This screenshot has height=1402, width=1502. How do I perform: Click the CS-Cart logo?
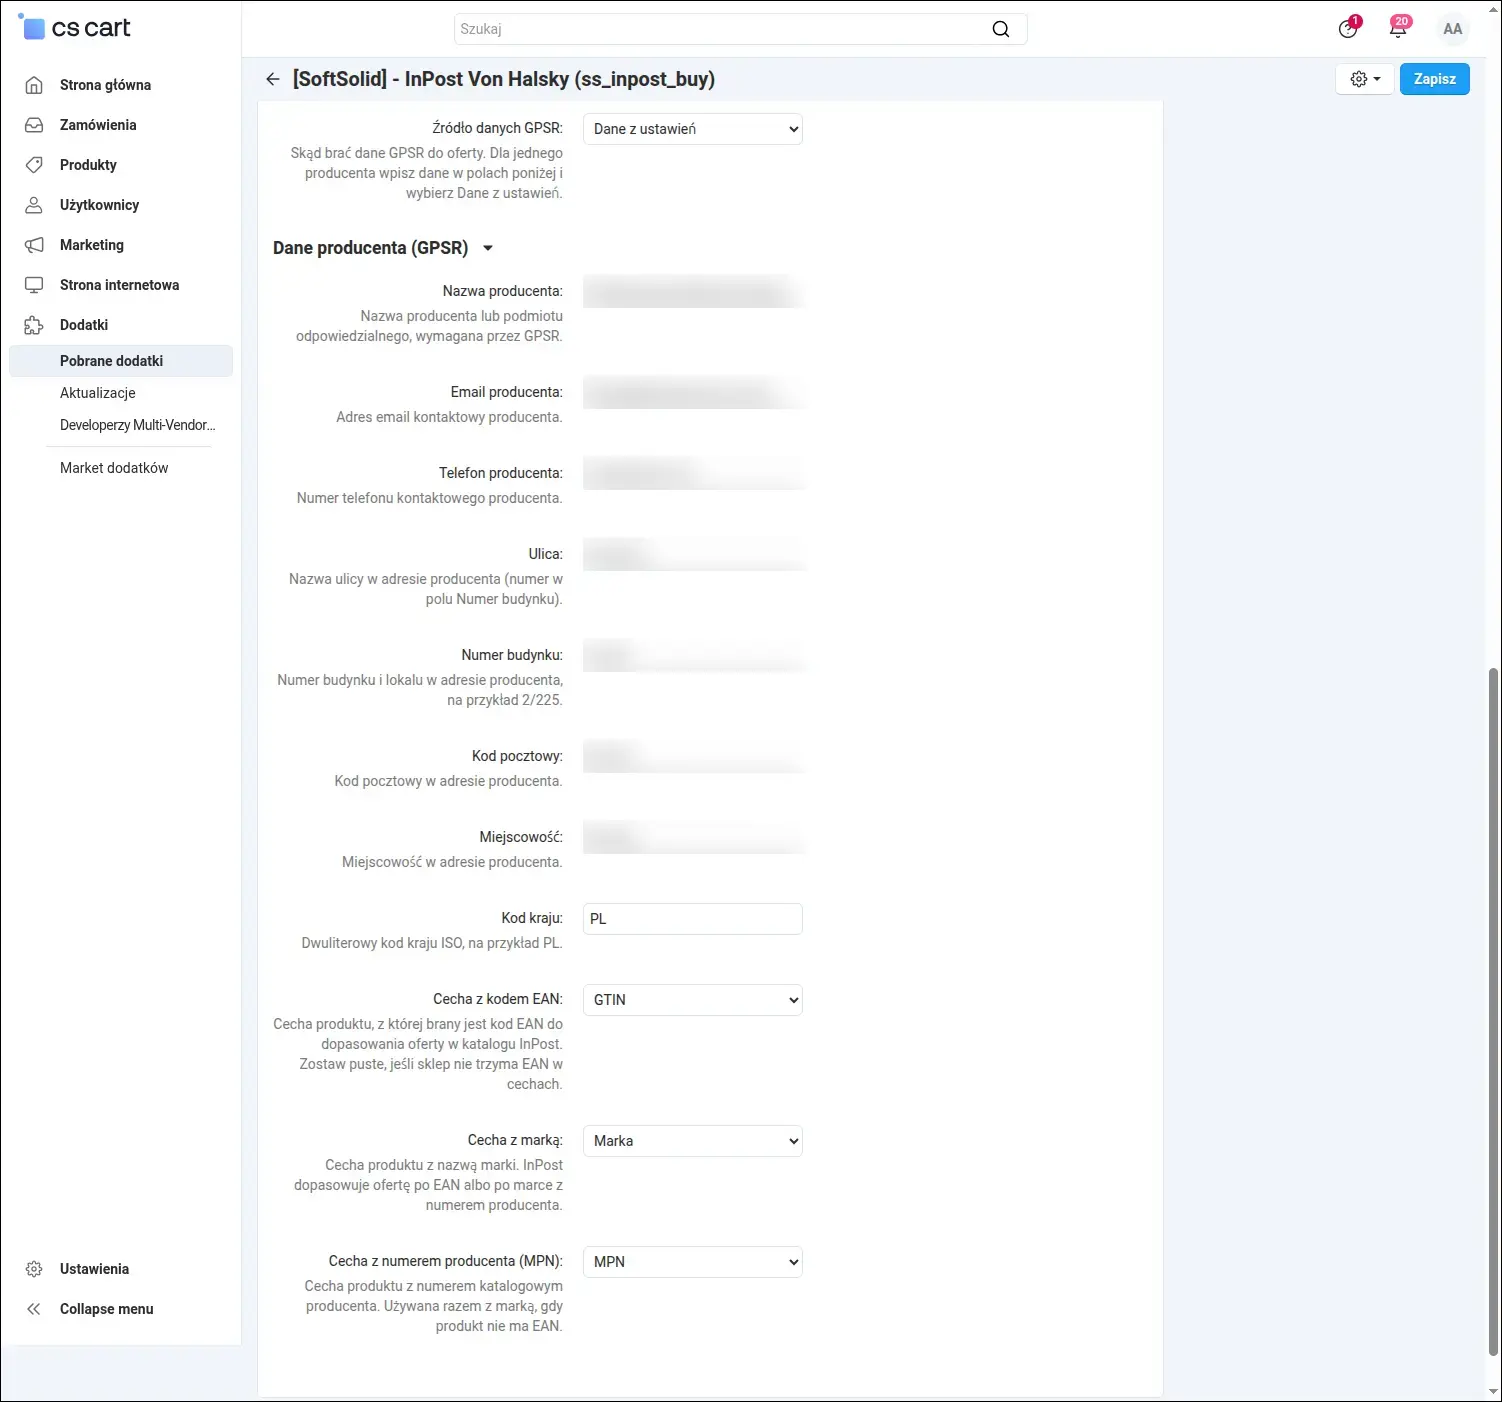(75, 28)
